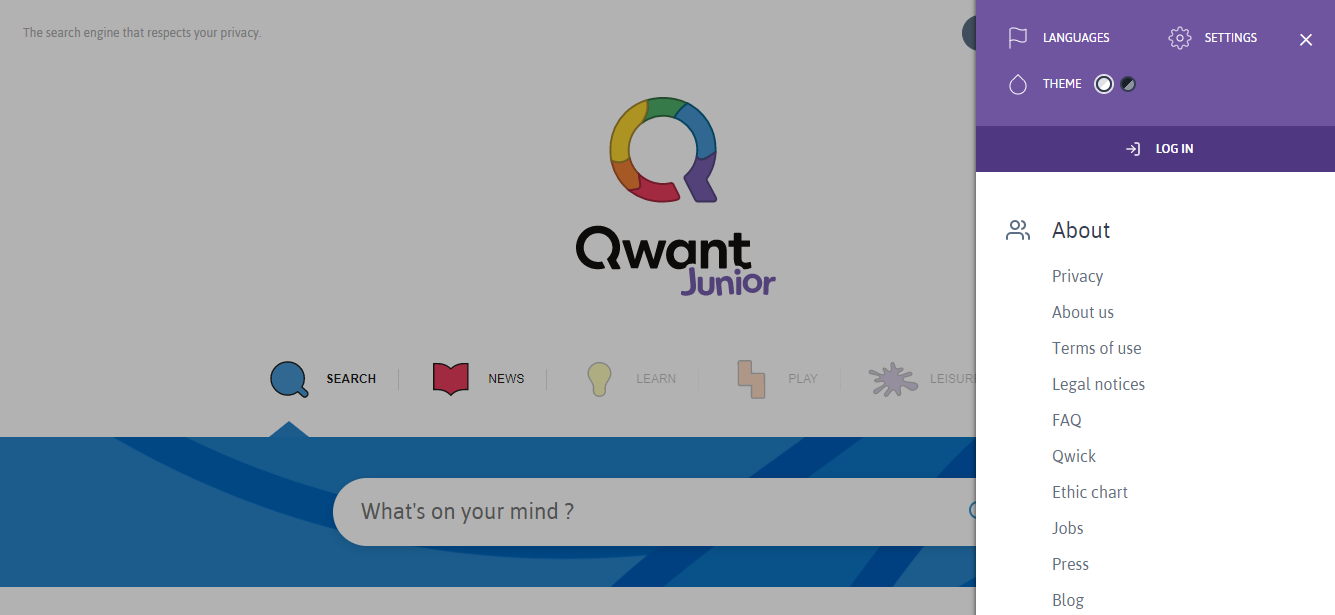Open Settings via the gear icon
Viewport: 1335px width, 615px height.
1180,38
